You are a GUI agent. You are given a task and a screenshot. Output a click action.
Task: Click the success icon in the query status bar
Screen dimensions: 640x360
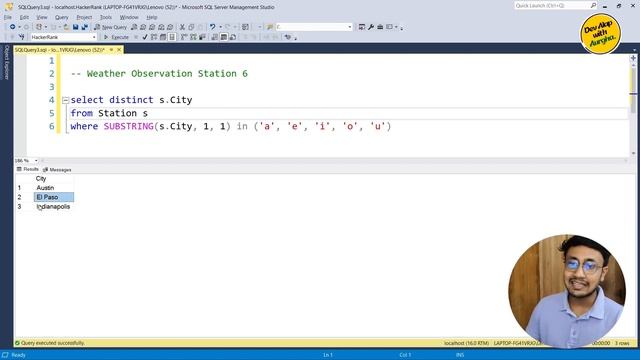coord(18,343)
